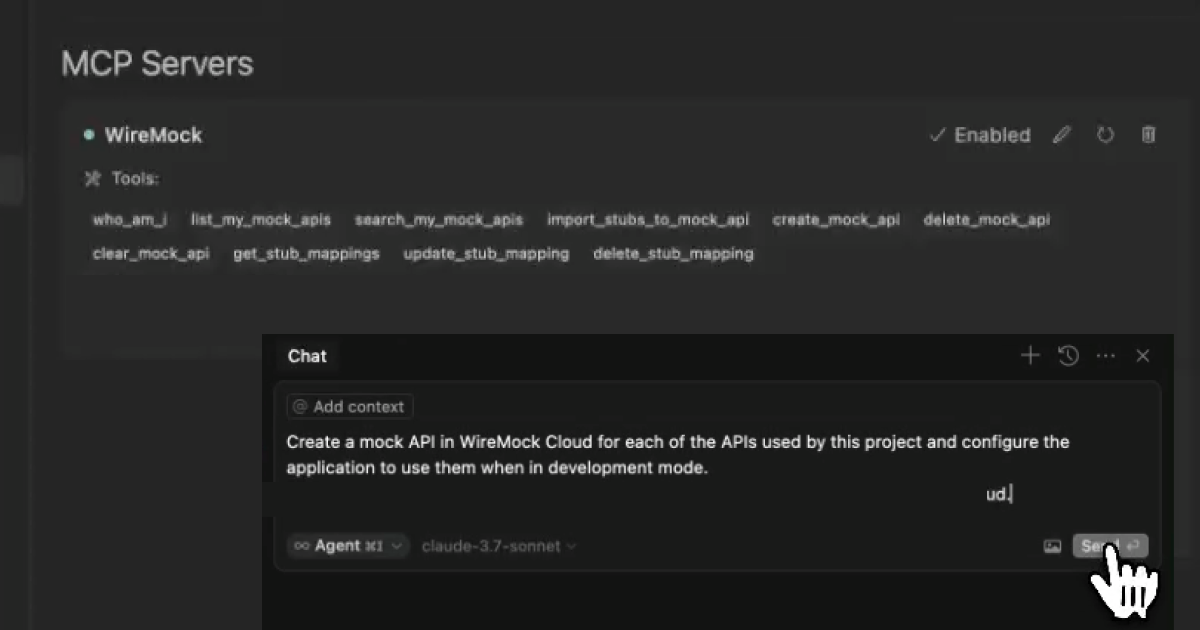Viewport: 1200px width, 630px height.
Task: Select the who_am_i tool
Action: coord(130,220)
